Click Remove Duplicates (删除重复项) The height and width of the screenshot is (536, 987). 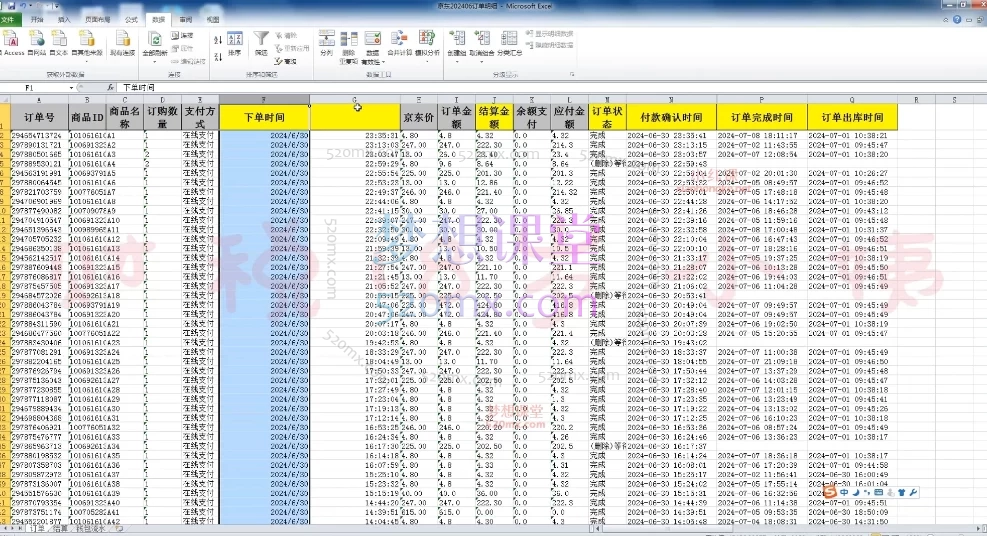click(349, 47)
